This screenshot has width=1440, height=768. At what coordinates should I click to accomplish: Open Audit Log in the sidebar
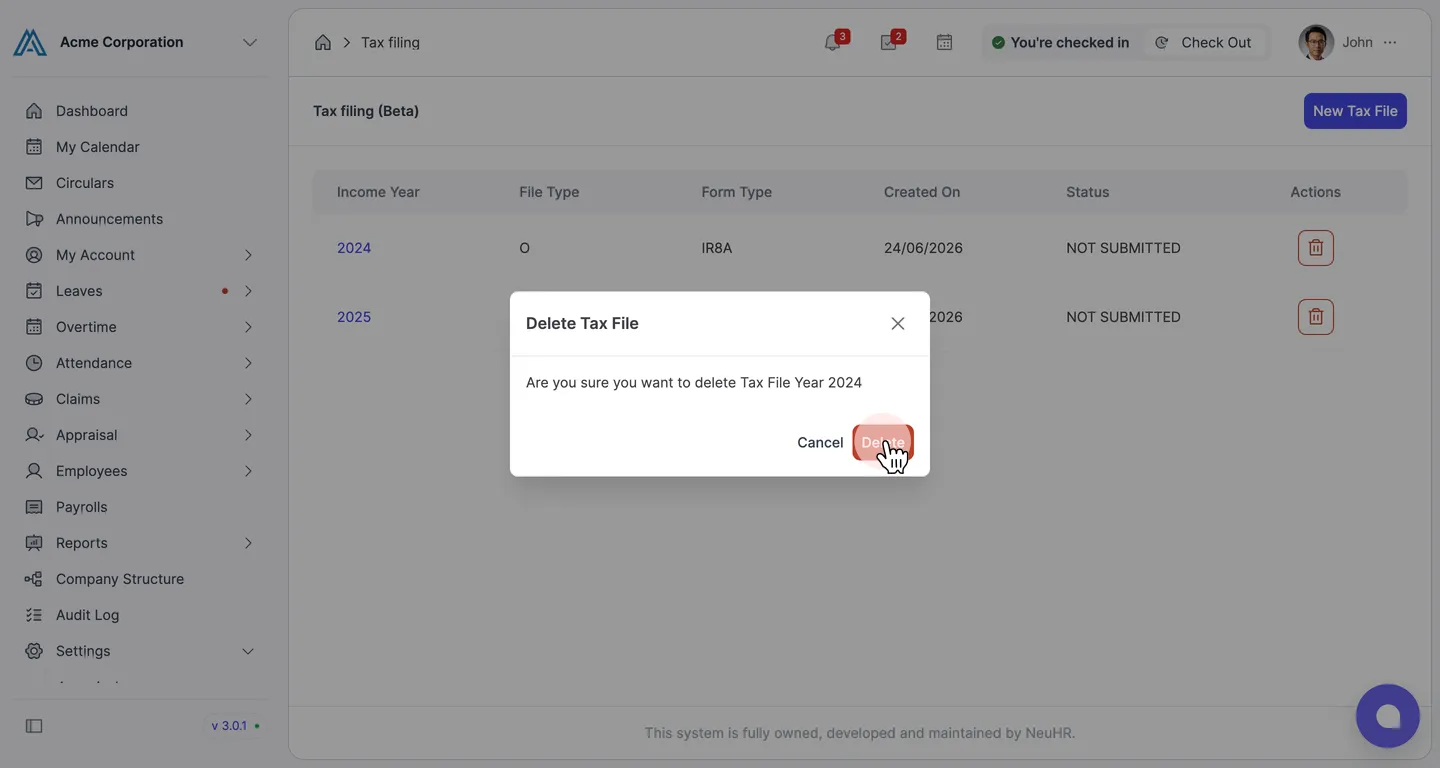pyautogui.click(x=87, y=615)
